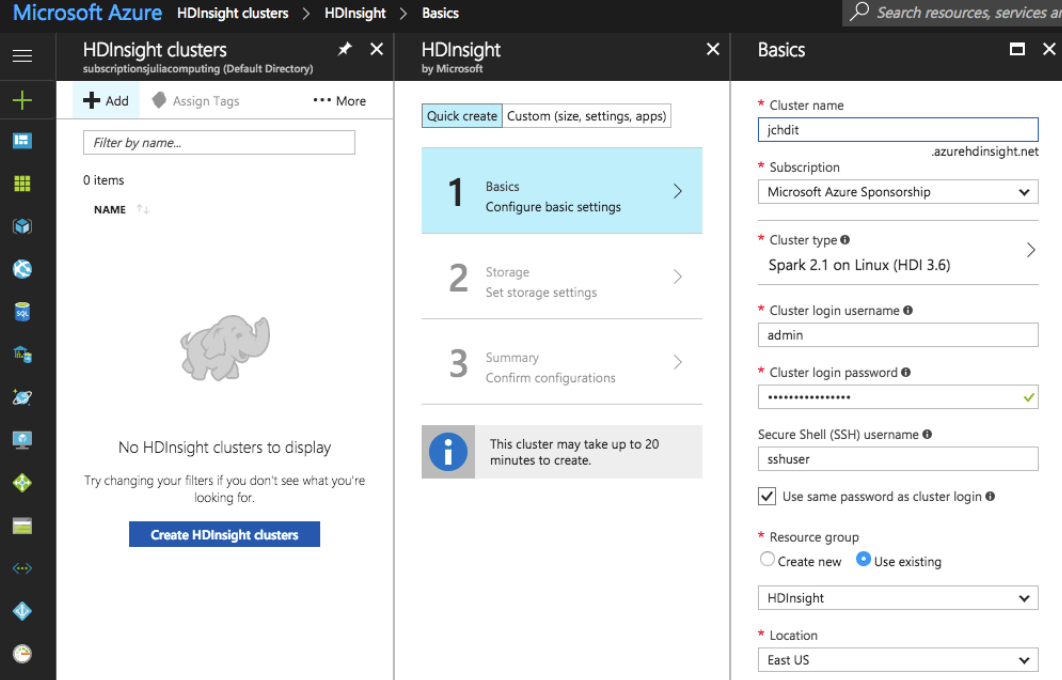1062x680 pixels.
Task: Open Storage accounts icon in sidebar
Action: click(22, 526)
